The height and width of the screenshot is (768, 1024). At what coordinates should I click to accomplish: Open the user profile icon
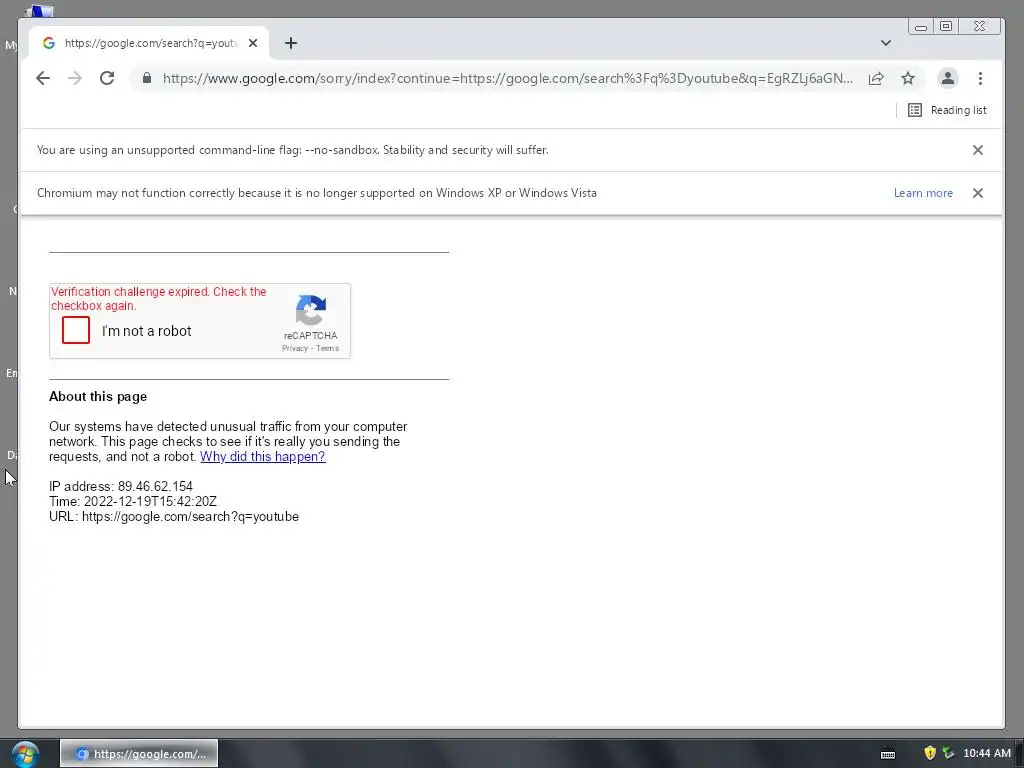pyautogui.click(x=948, y=78)
